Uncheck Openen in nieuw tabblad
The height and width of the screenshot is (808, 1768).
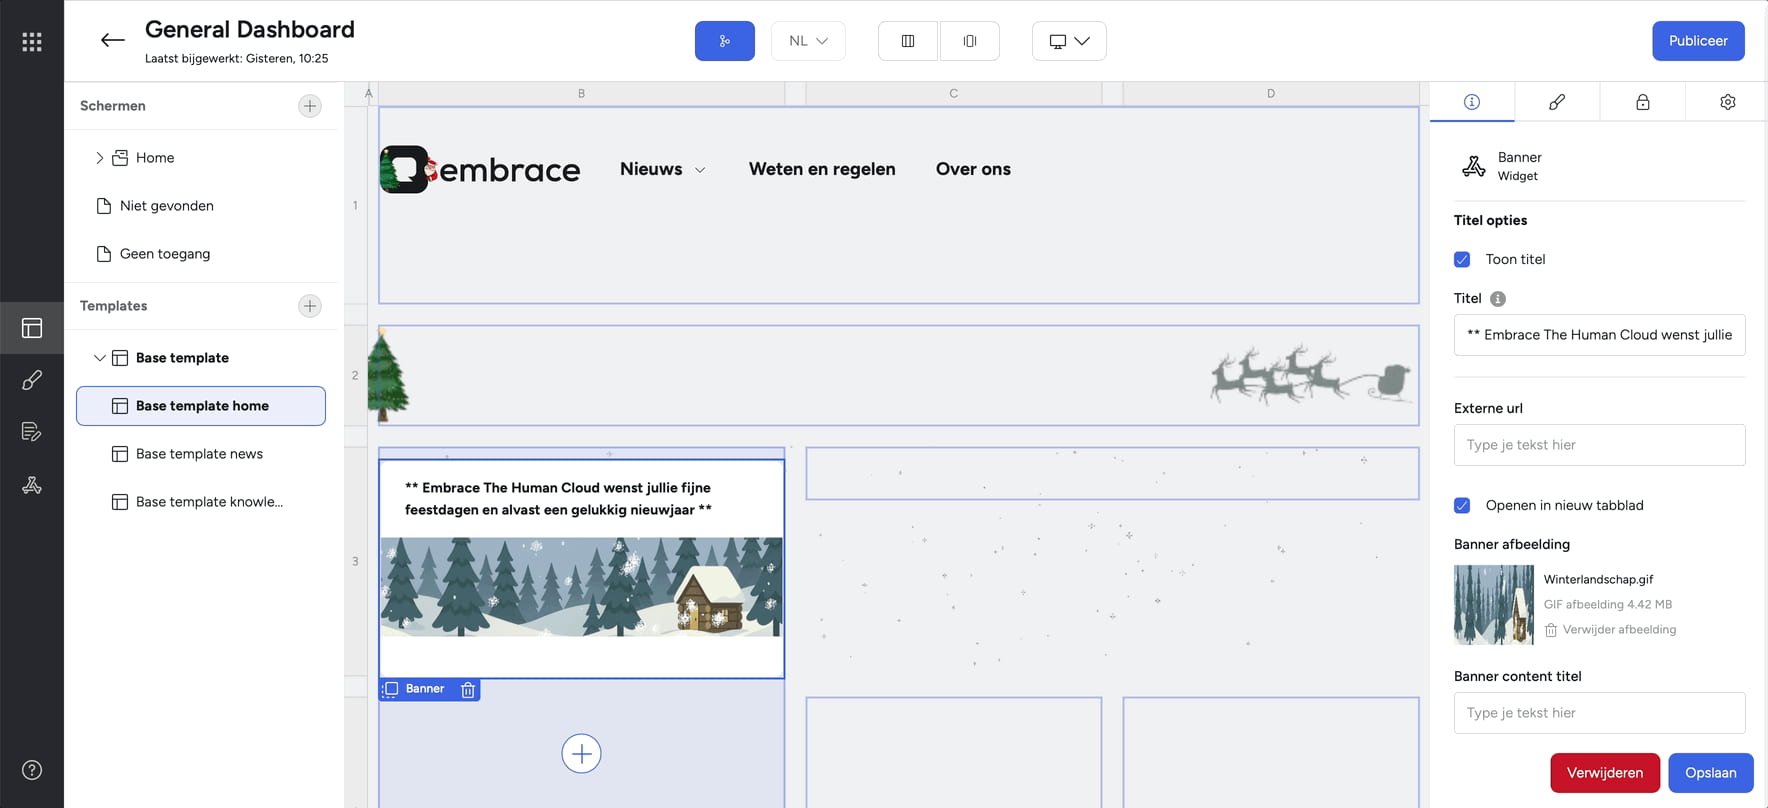1462,505
